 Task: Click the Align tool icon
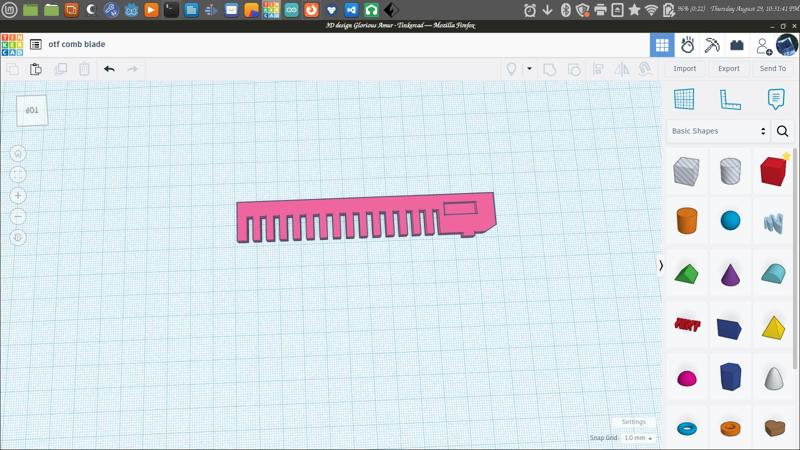click(598, 69)
